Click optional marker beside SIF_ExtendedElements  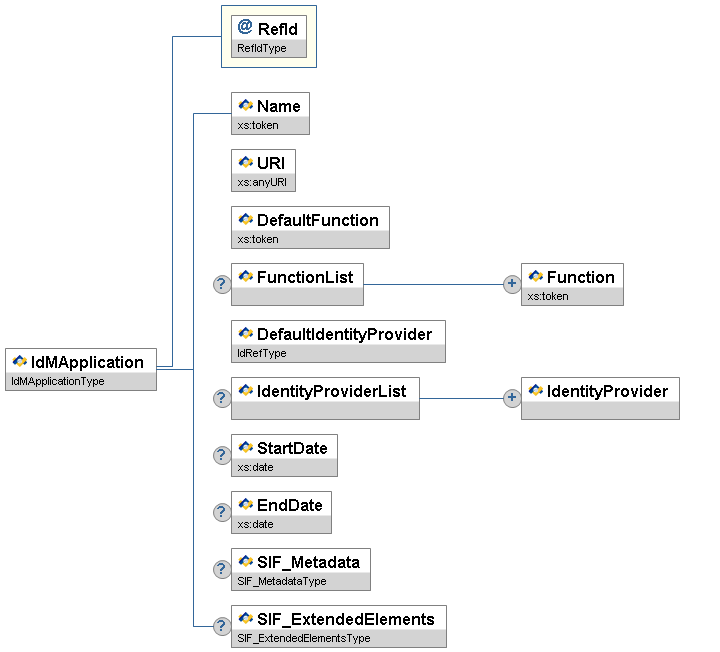coord(222,626)
